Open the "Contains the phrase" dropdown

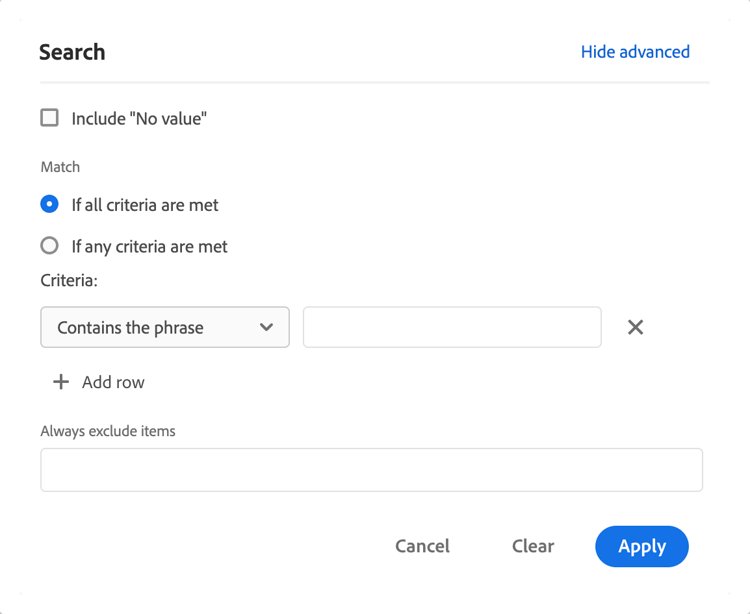(x=150, y=327)
